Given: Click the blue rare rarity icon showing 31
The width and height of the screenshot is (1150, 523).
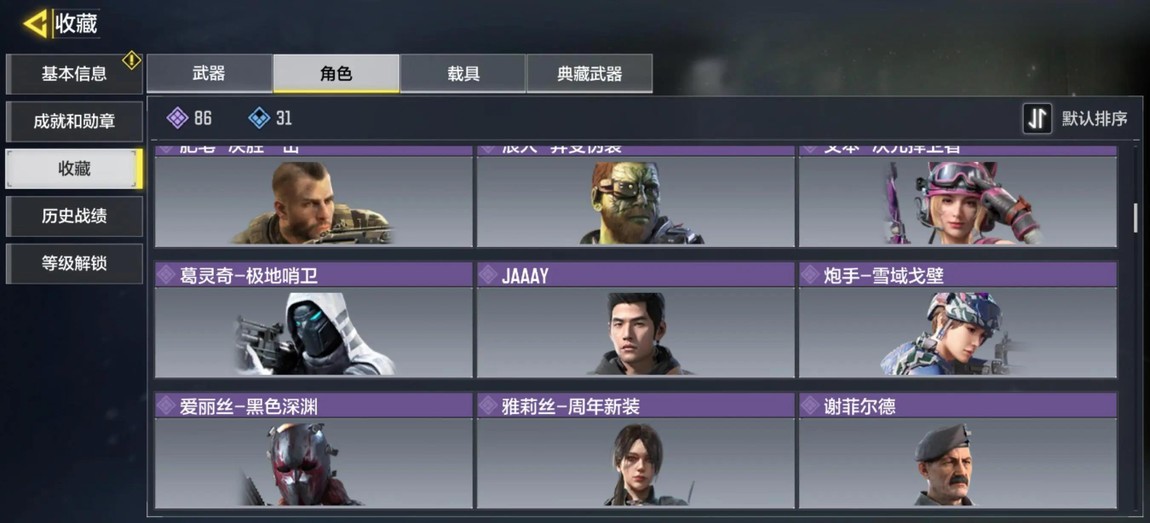Looking at the screenshot, I should pyautogui.click(x=260, y=117).
